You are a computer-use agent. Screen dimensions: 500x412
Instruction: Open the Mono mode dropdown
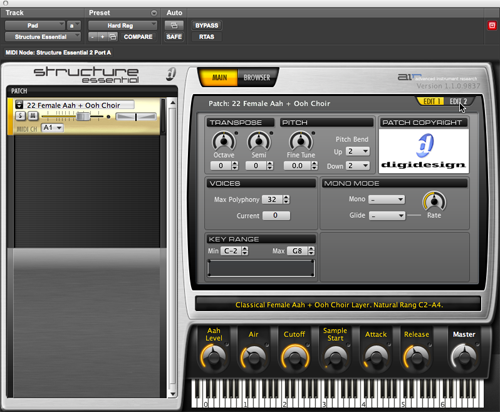[x=387, y=199]
